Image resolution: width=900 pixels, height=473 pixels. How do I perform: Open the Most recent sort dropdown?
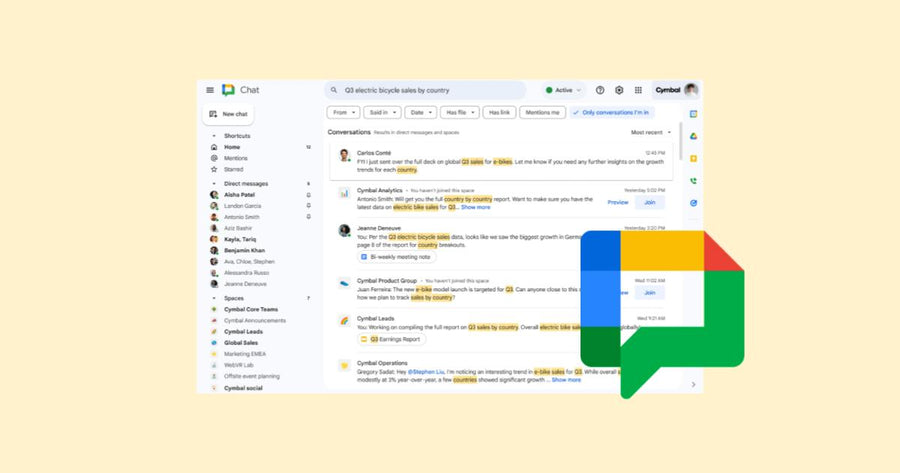coord(651,132)
